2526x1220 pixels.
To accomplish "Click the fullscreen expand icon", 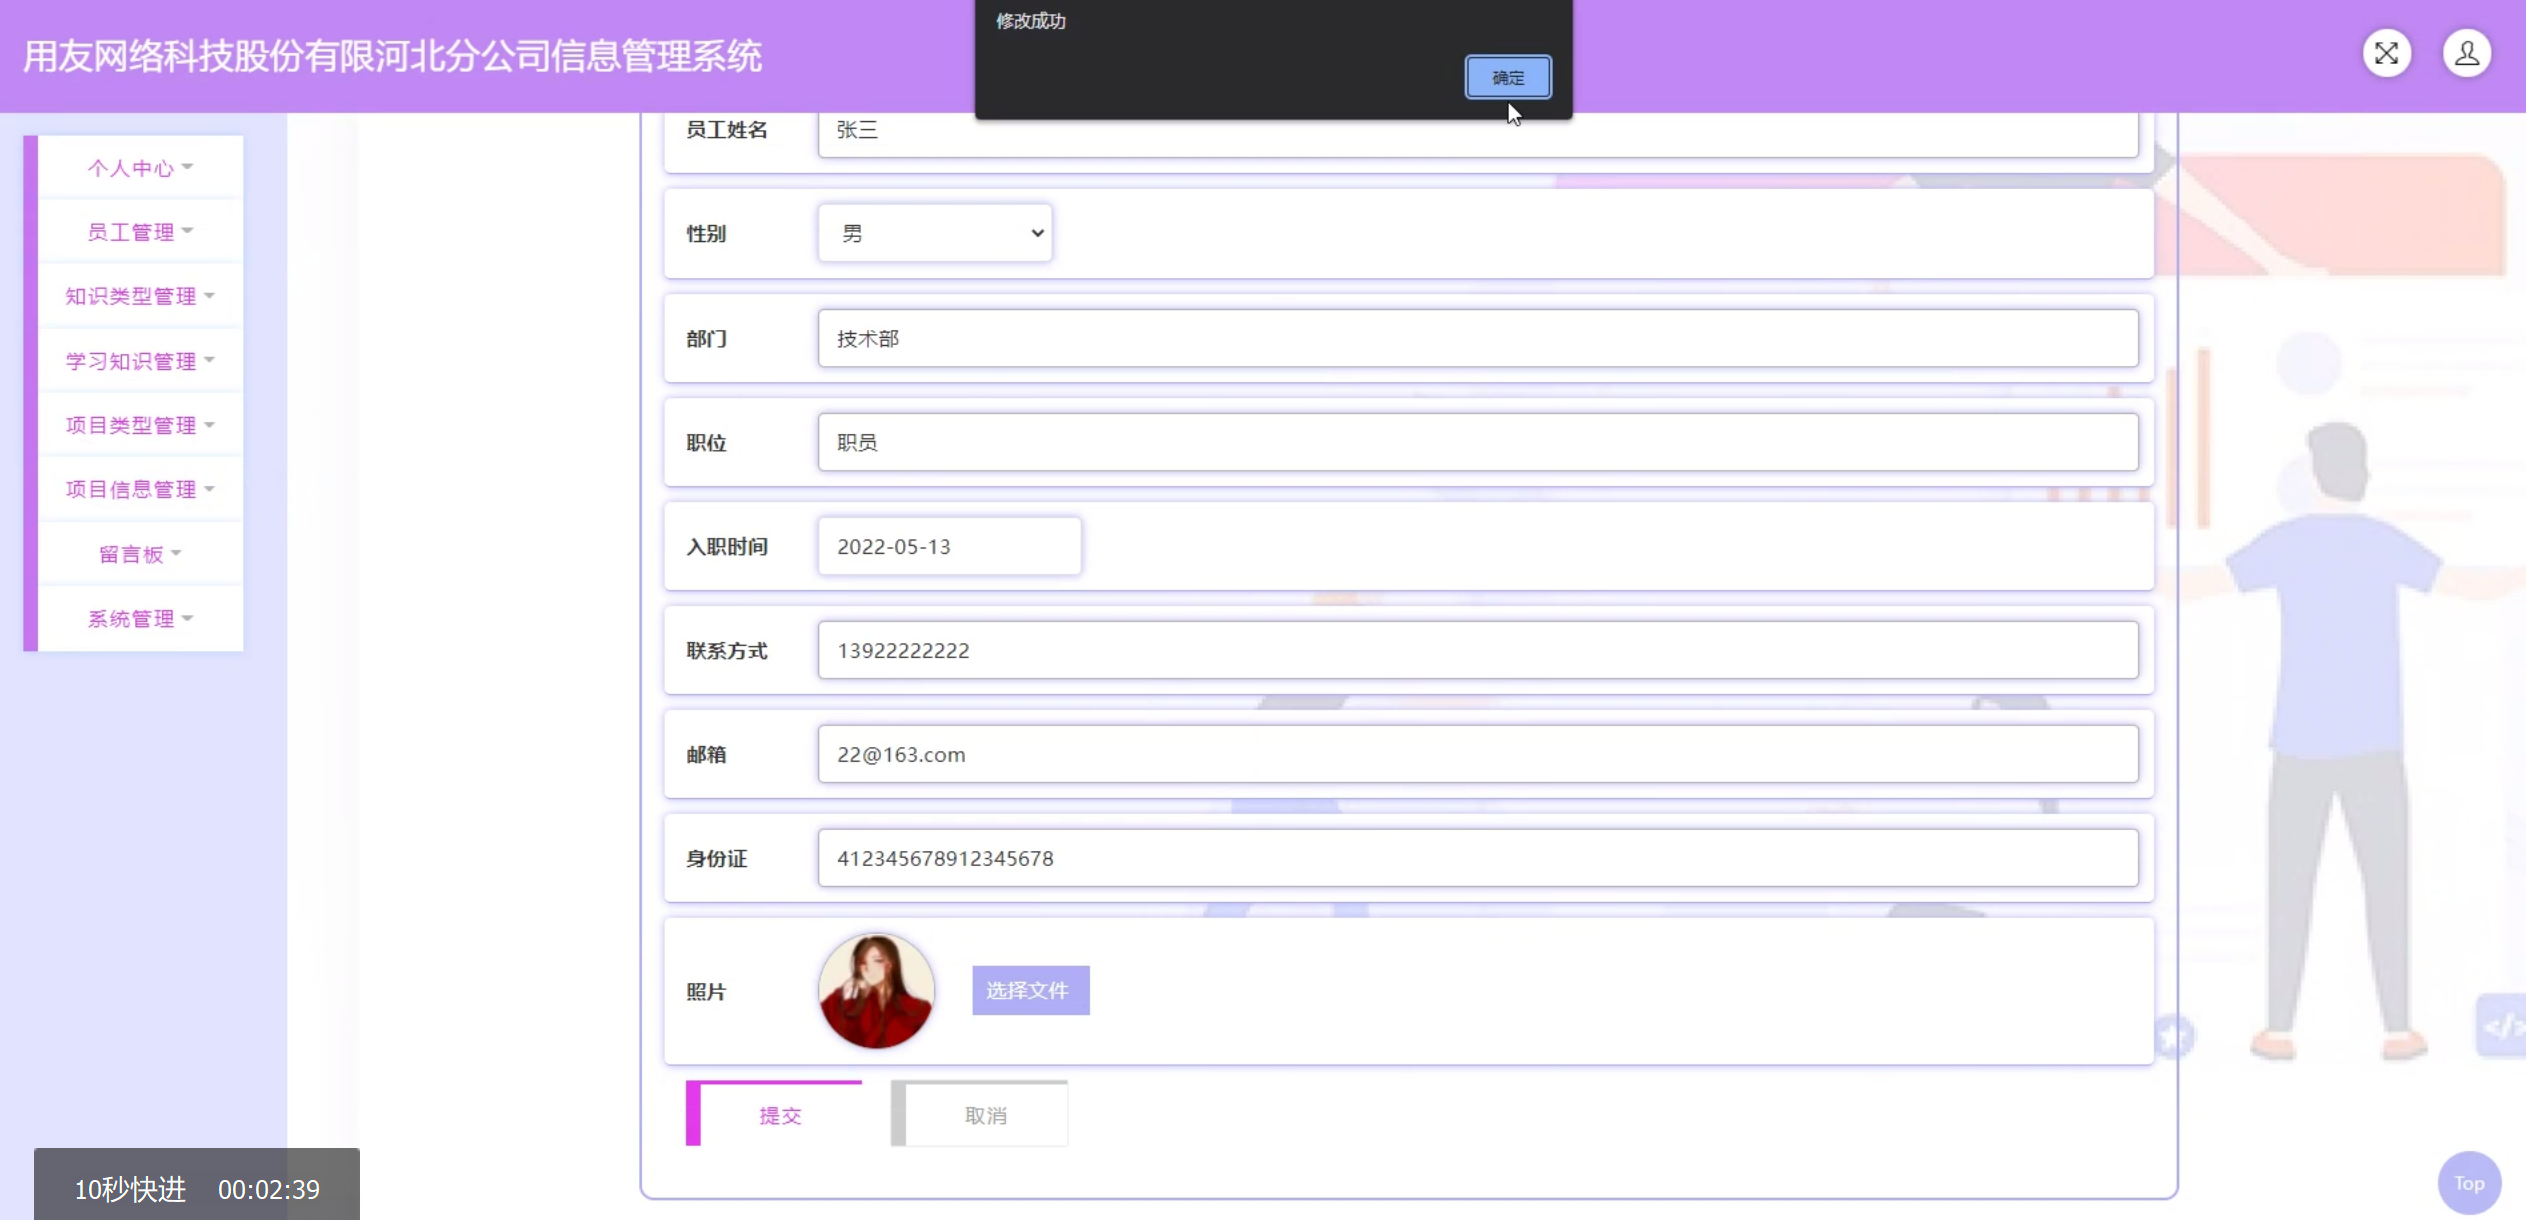I will click(2386, 54).
